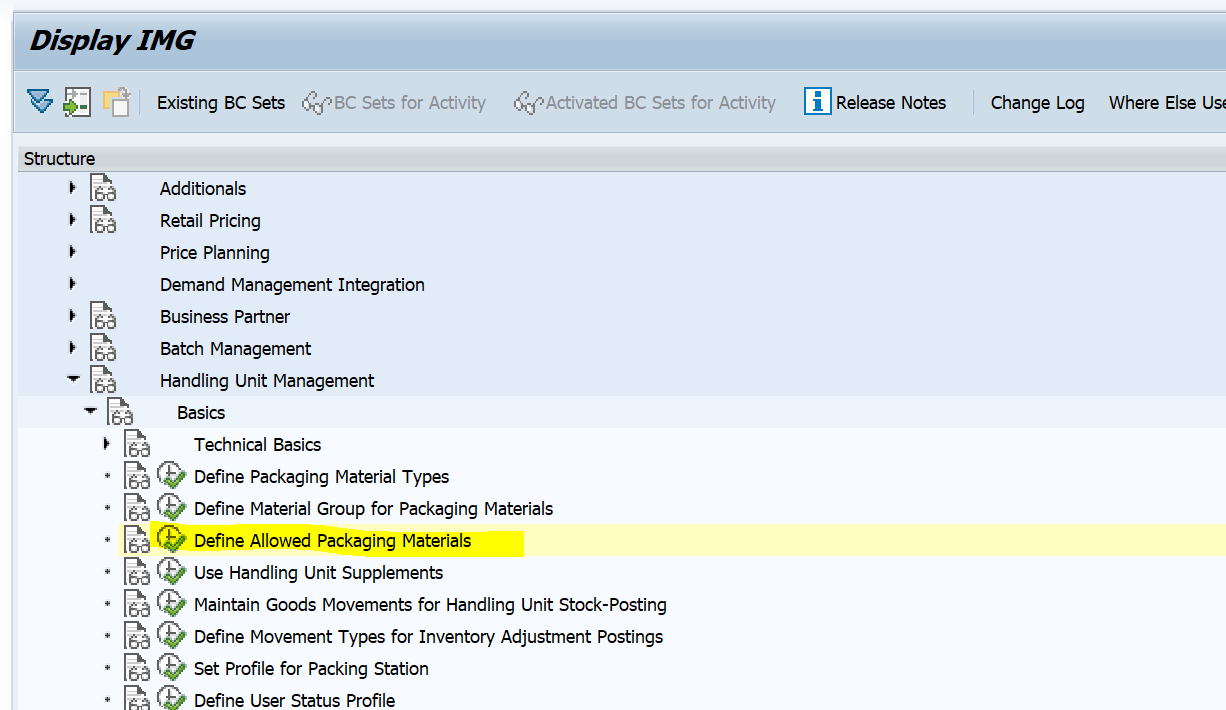This screenshot has width=1226, height=710.
Task: Execute the Define Packaging Material Types activity icon
Action: pos(171,476)
